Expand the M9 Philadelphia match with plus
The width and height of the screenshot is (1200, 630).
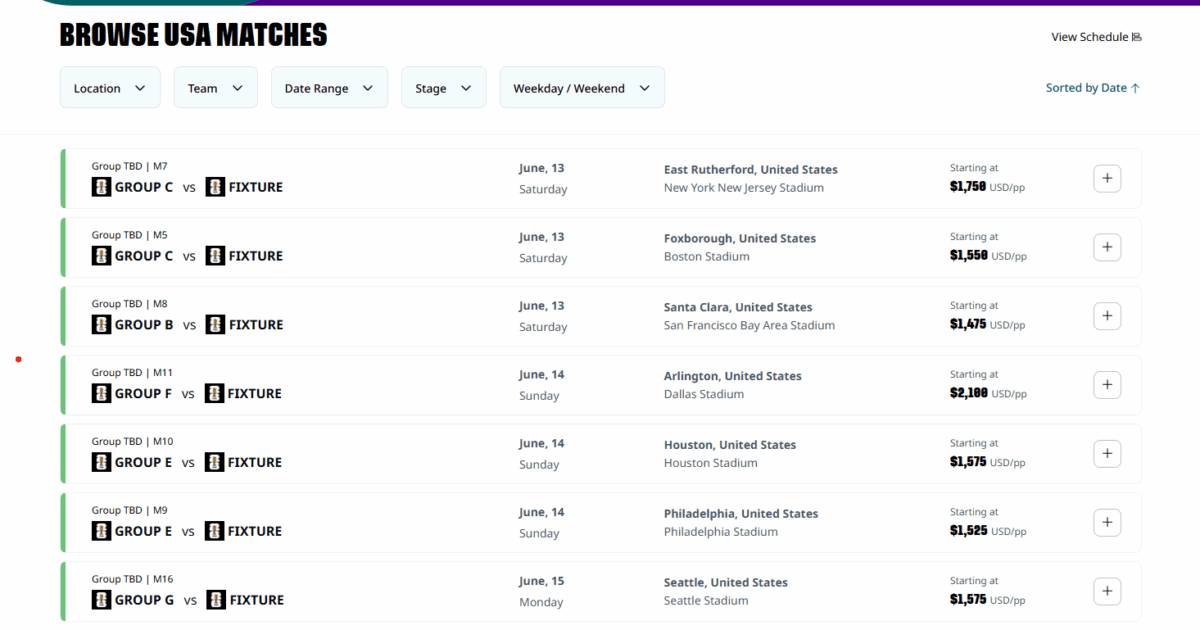(x=1107, y=523)
